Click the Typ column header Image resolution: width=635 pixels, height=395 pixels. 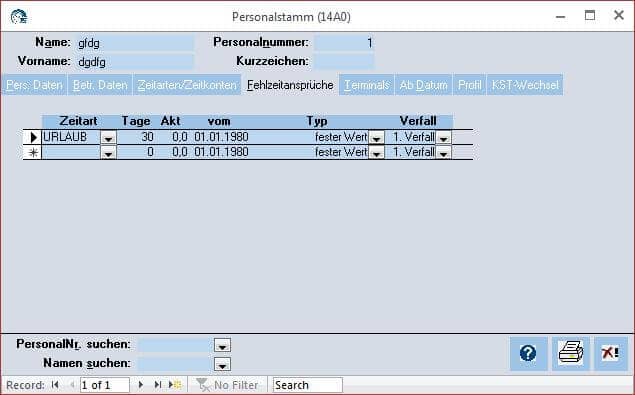pyautogui.click(x=317, y=121)
